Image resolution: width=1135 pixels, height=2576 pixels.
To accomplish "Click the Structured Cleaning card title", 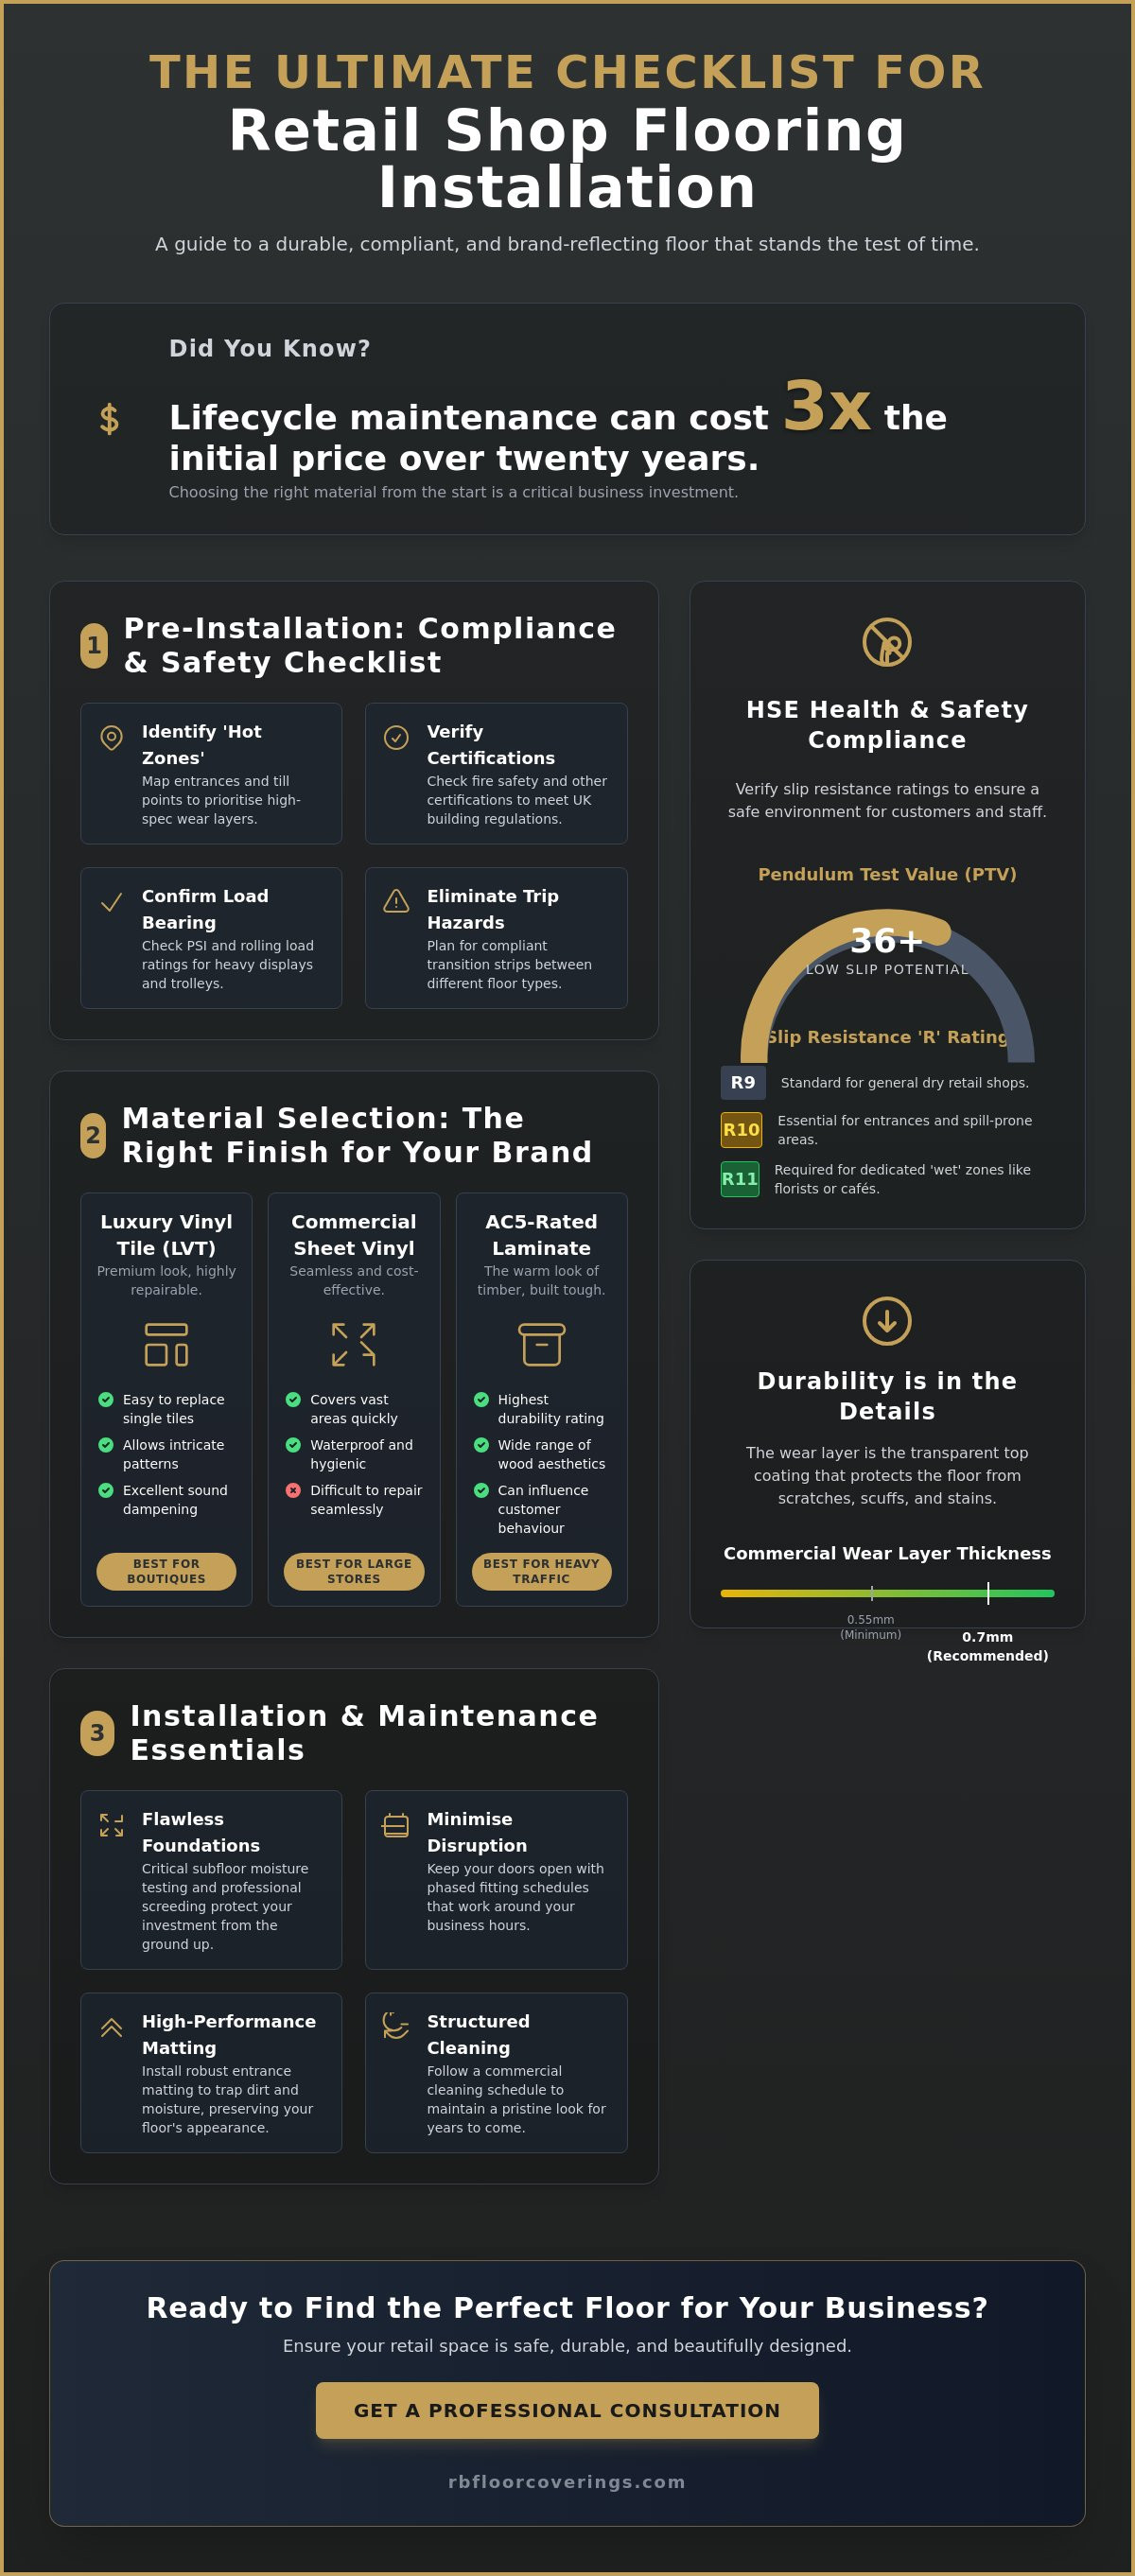I will tap(478, 2033).
